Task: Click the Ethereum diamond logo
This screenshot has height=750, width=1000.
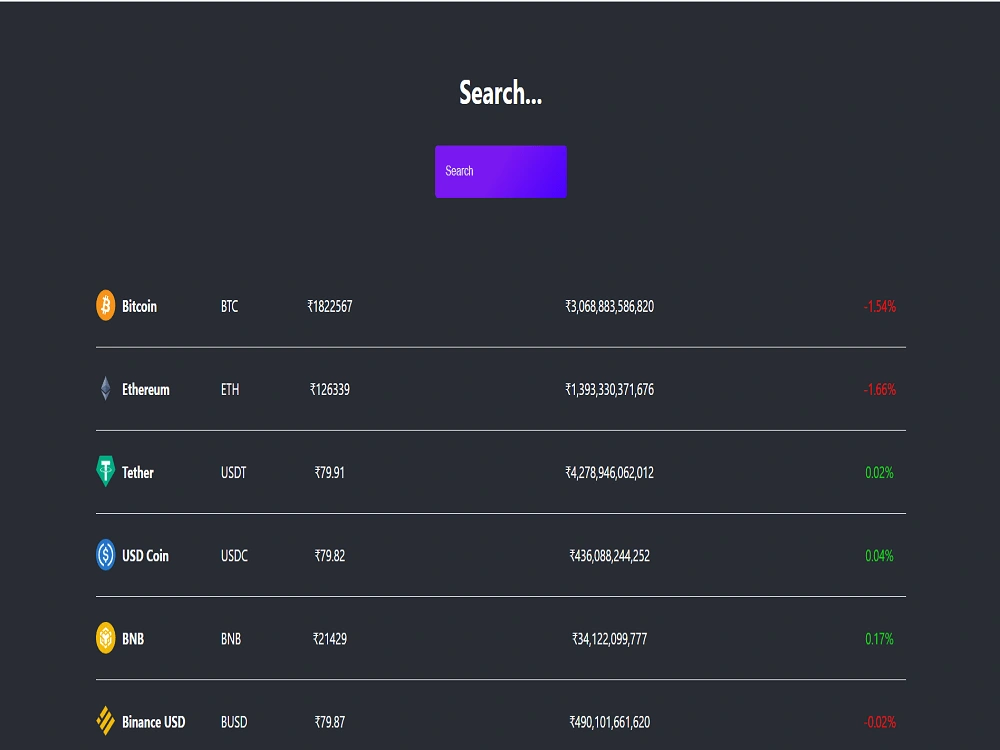Action: pyautogui.click(x=105, y=388)
